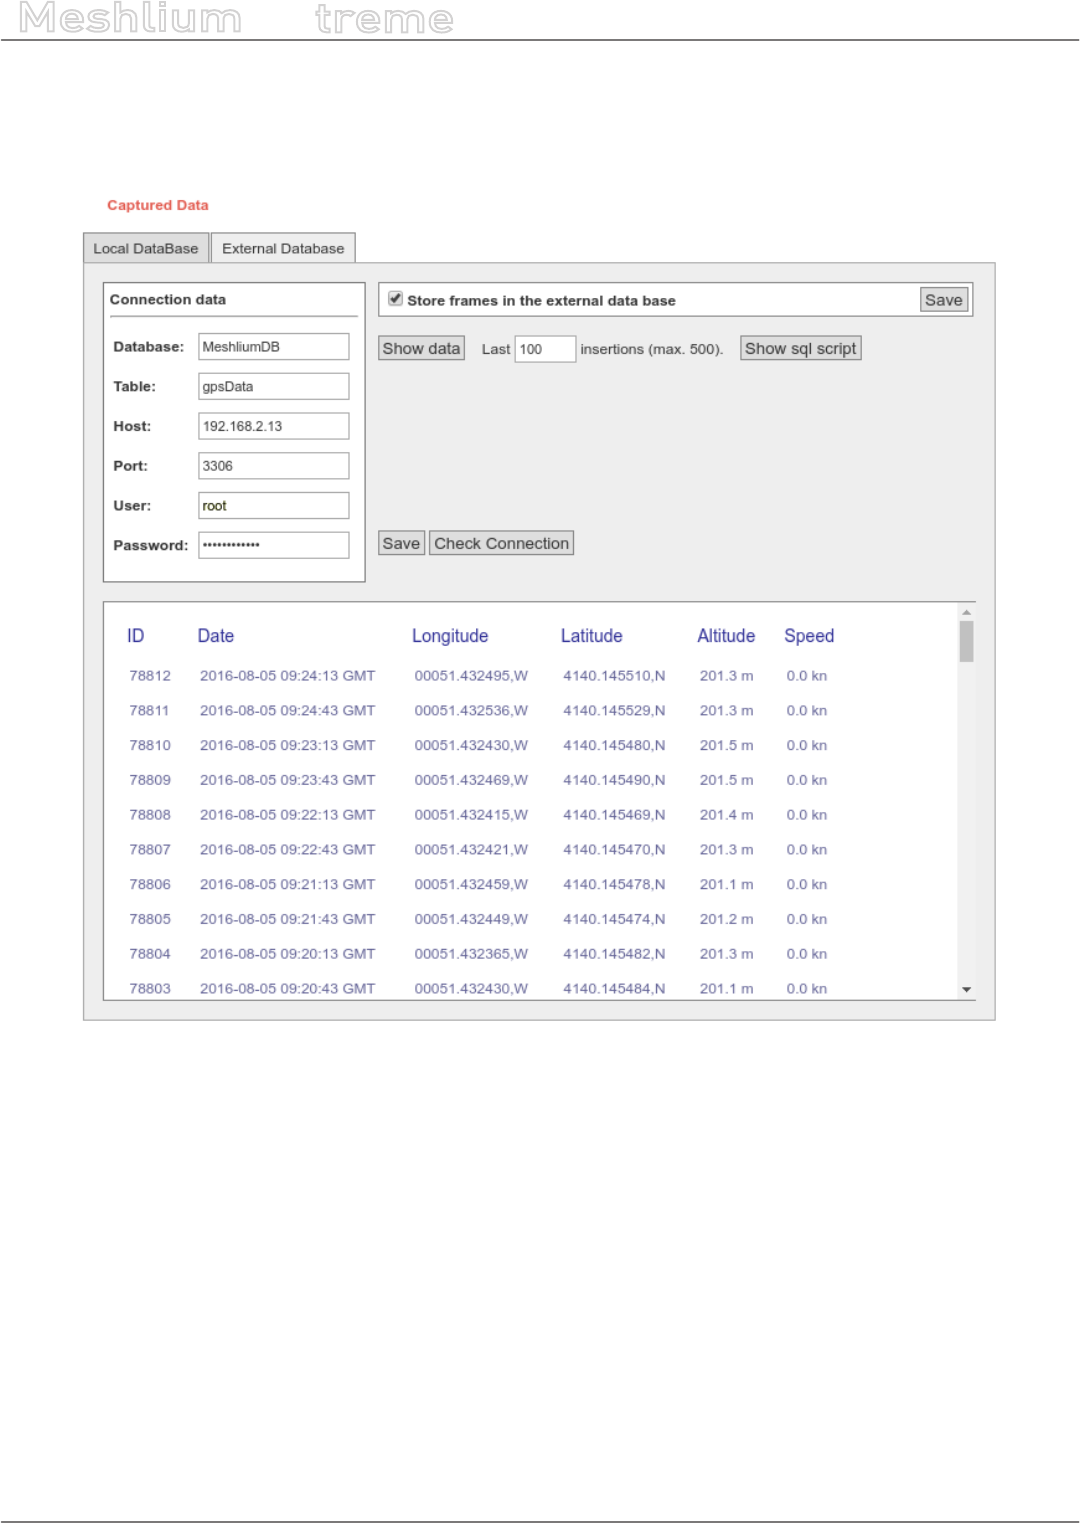1080x1523 pixels.
Task: Focus the Password field
Action: point(273,545)
